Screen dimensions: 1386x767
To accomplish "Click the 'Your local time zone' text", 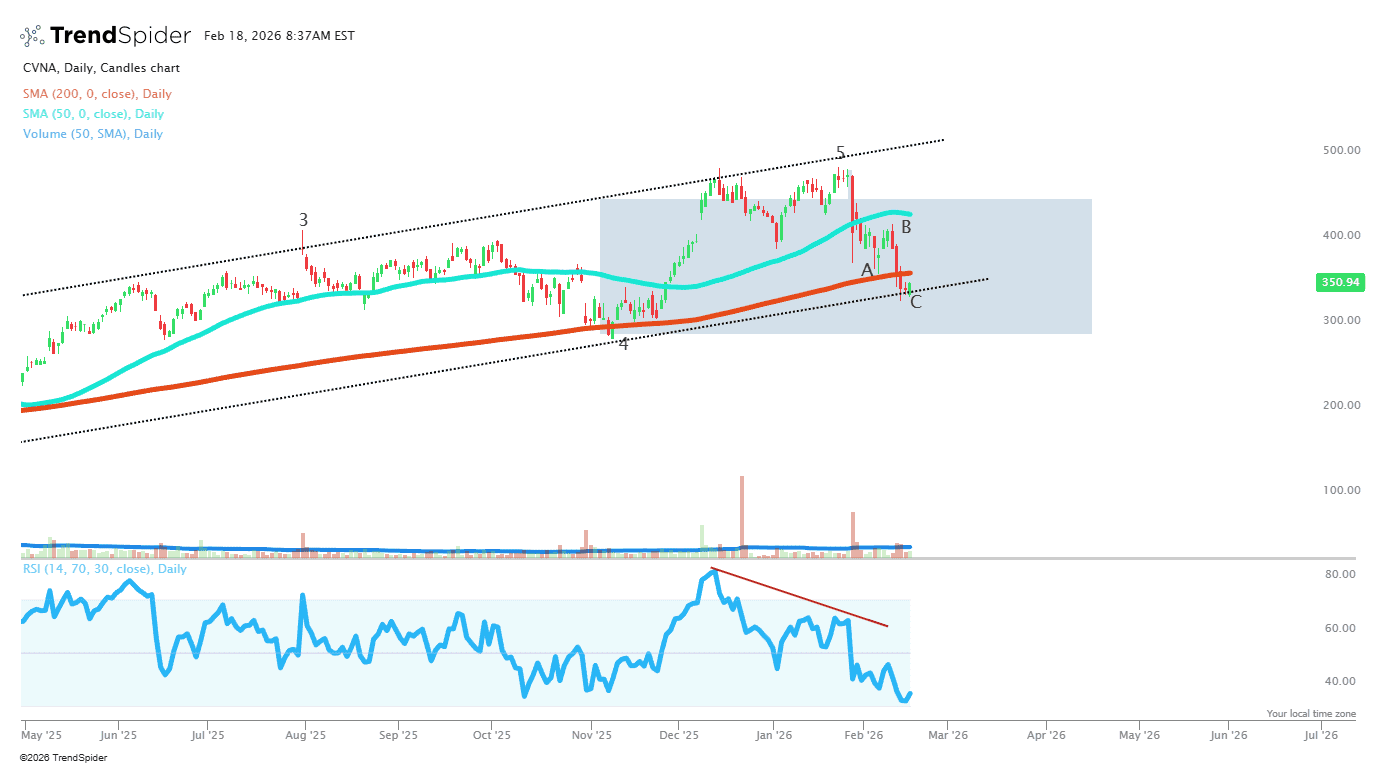I will point(1310,714).
